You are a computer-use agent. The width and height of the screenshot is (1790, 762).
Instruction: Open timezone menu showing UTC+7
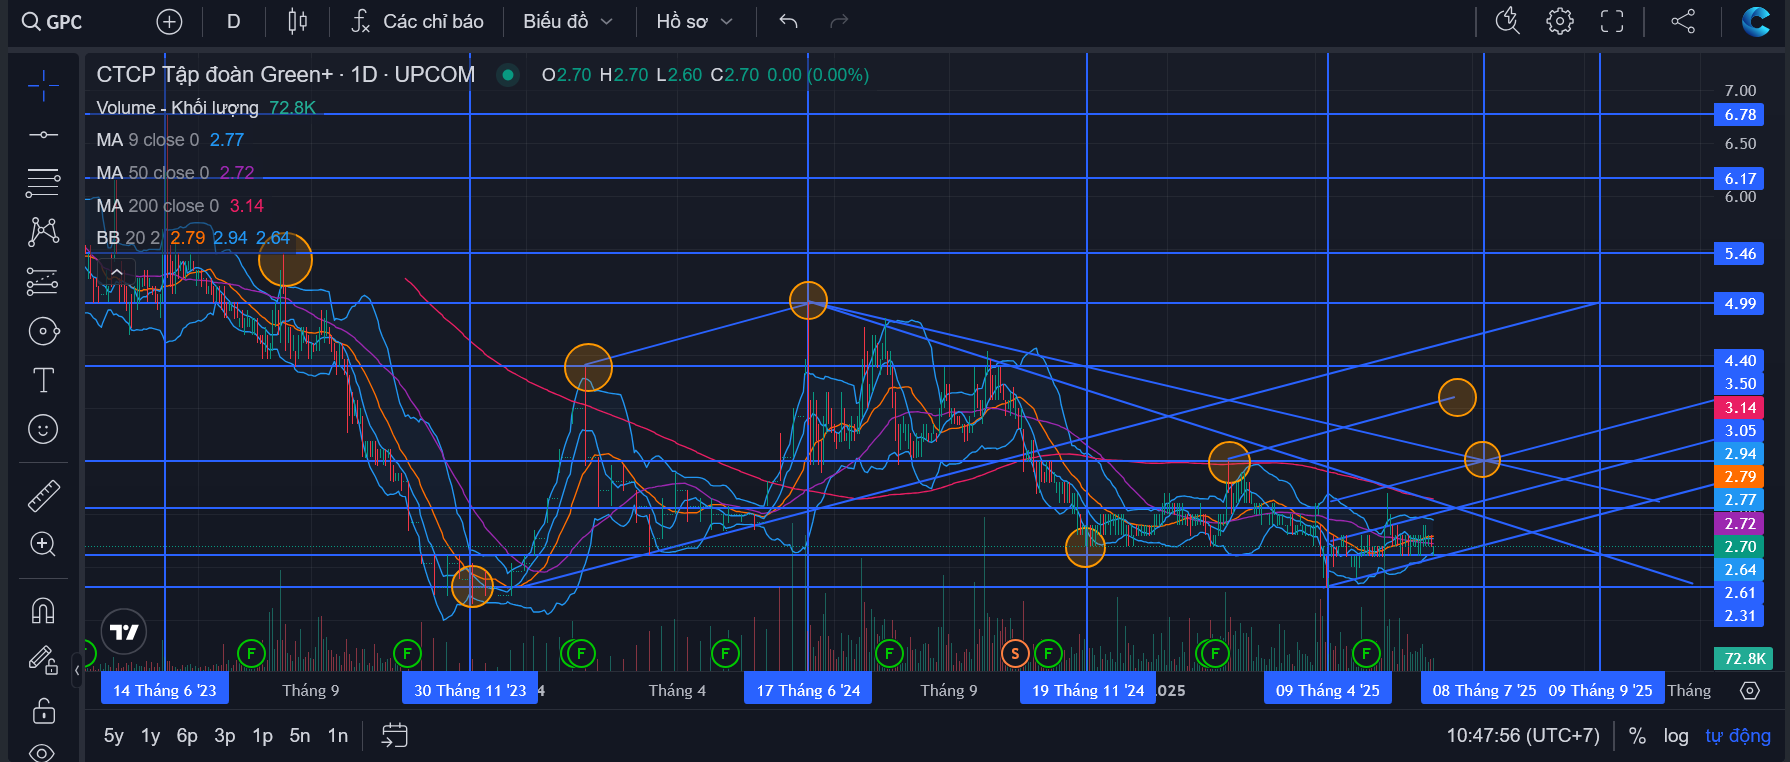1523,736
